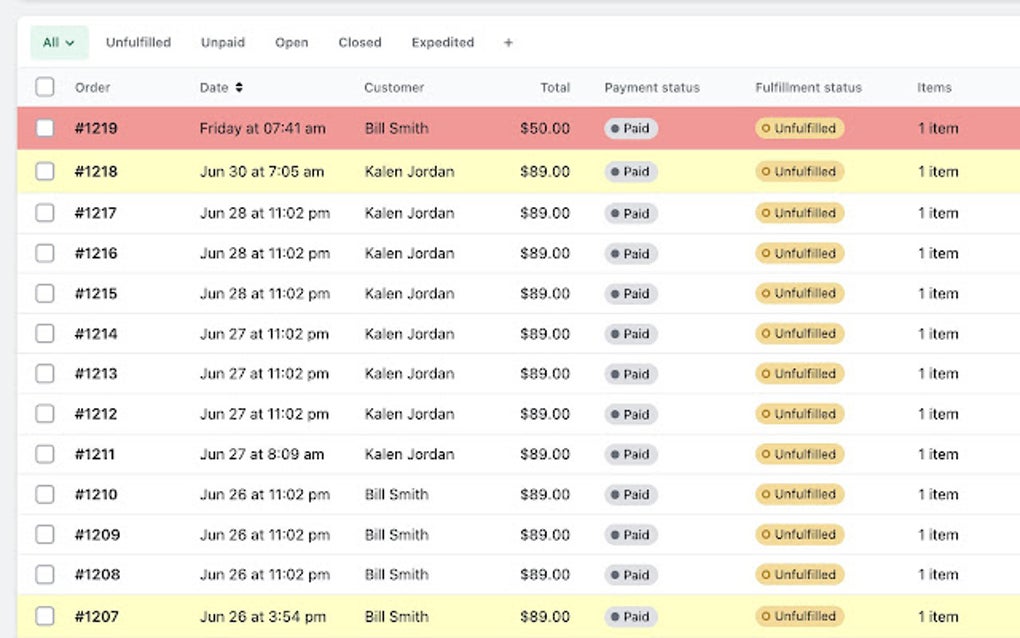This screenshot has height=638, width=1020.
Task: Click the "+" icon to add a new view
Action: point(508,42)
